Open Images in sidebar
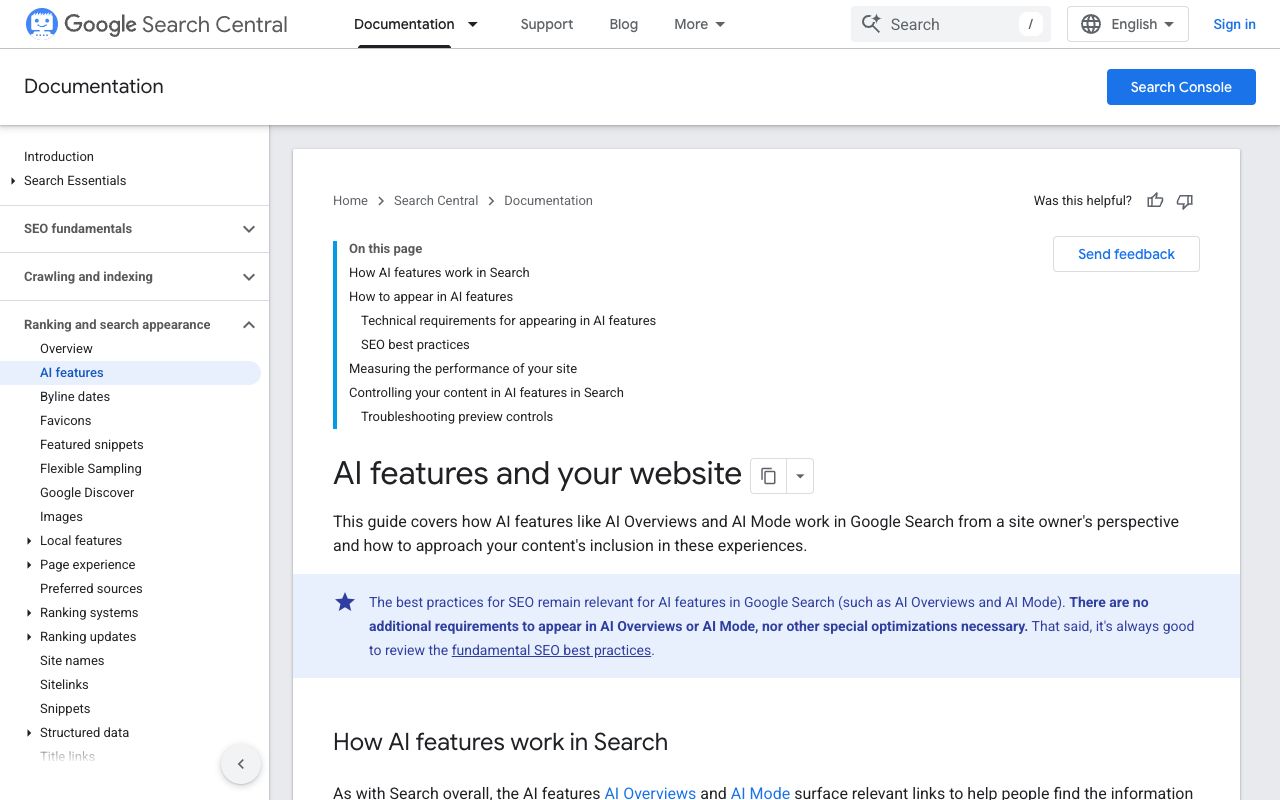The height and width of the screenshot is (800, 1280). click(61, 517)
